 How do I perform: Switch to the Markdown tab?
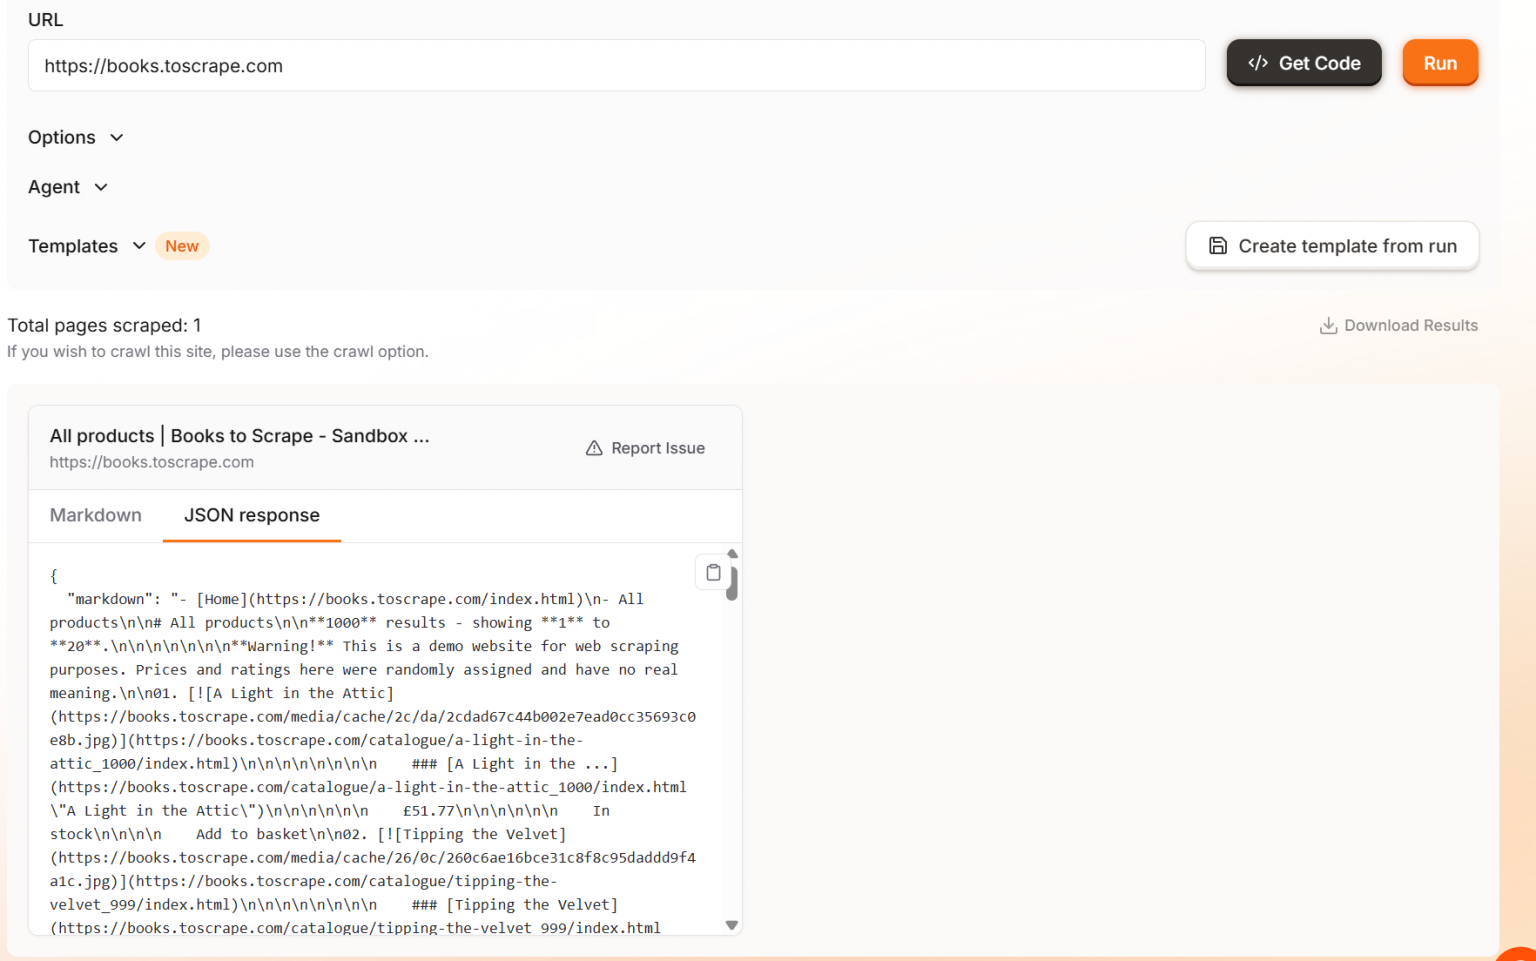click(96, 515)
